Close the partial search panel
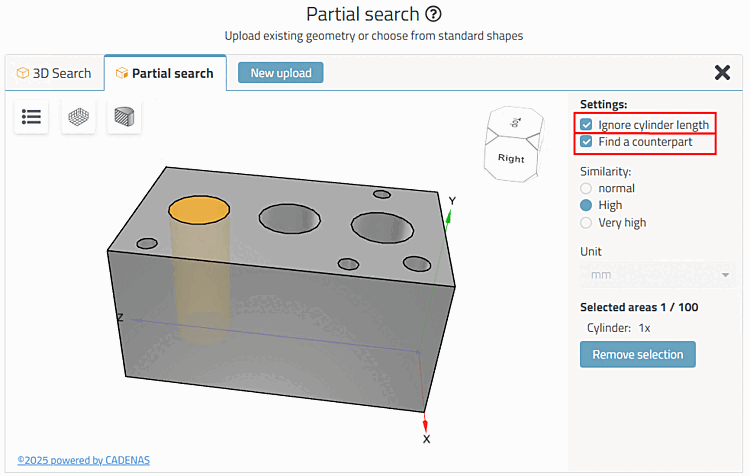Image resolution: width=750 pixels, height=476 pixels. (722, 72)
